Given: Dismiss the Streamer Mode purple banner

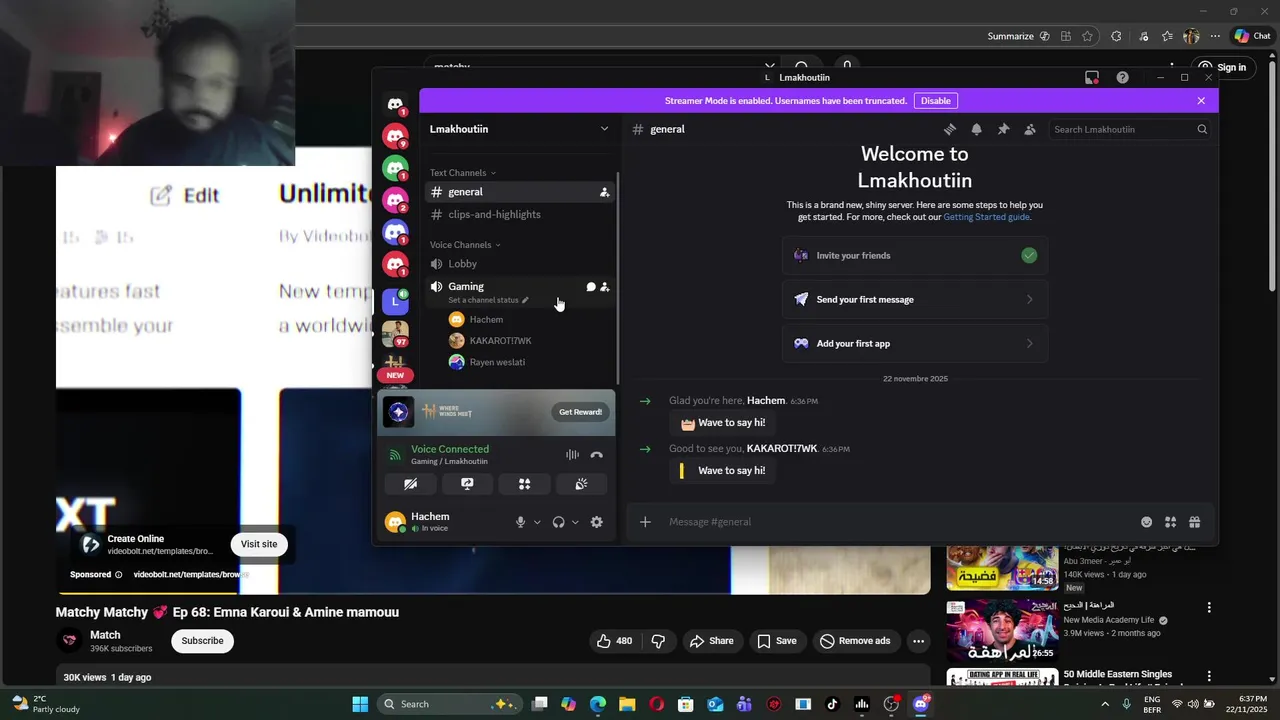Looking at the screenshot, I should 1201,101.
